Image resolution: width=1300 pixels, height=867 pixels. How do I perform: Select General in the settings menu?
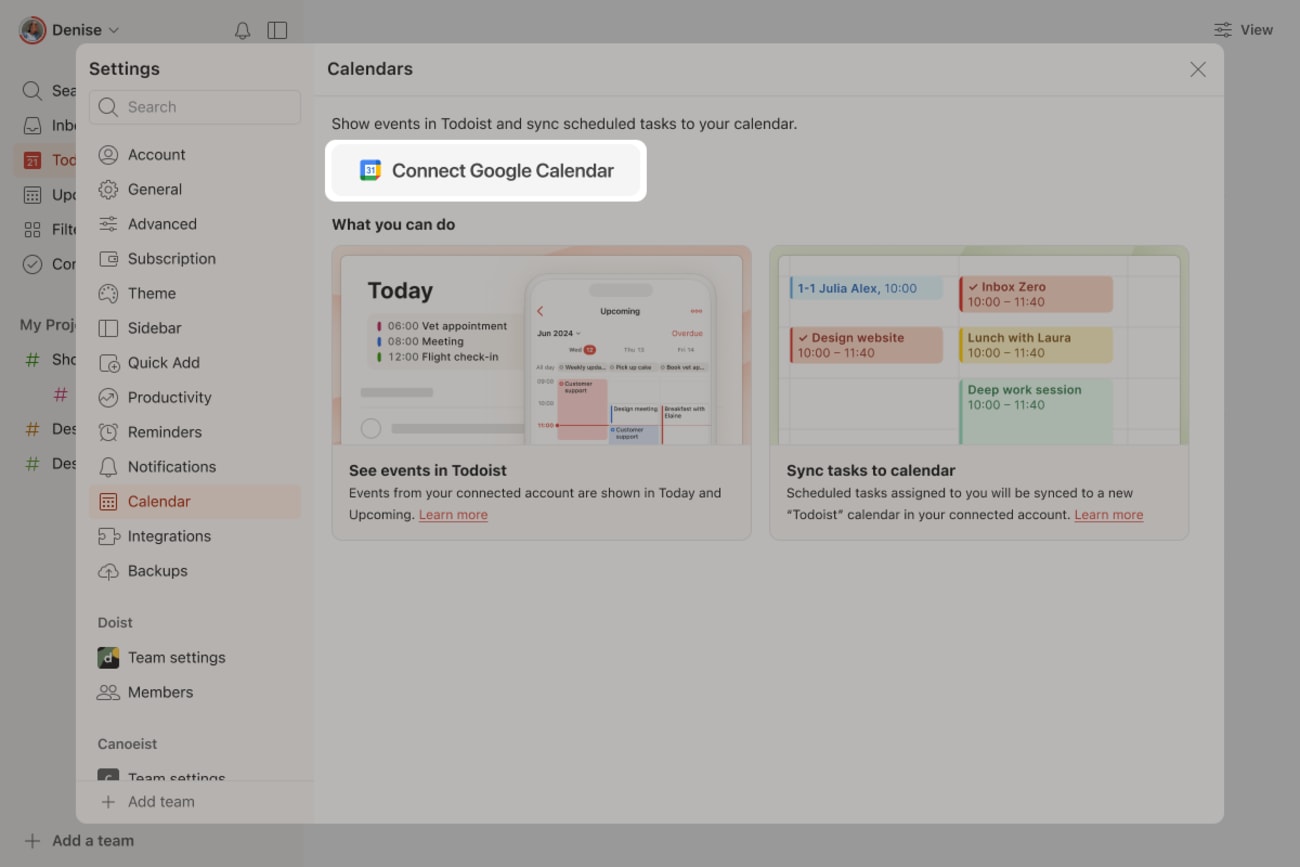pos(158,189)
